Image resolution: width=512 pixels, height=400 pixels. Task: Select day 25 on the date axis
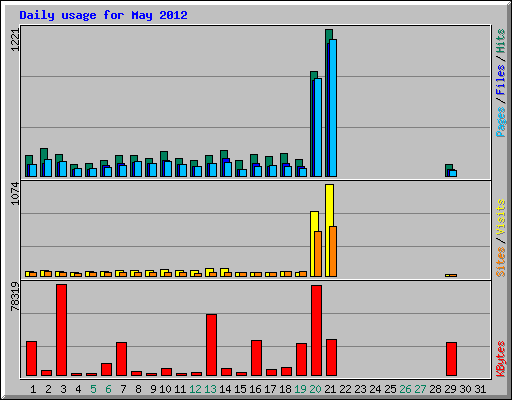click(x=390, y=389)
